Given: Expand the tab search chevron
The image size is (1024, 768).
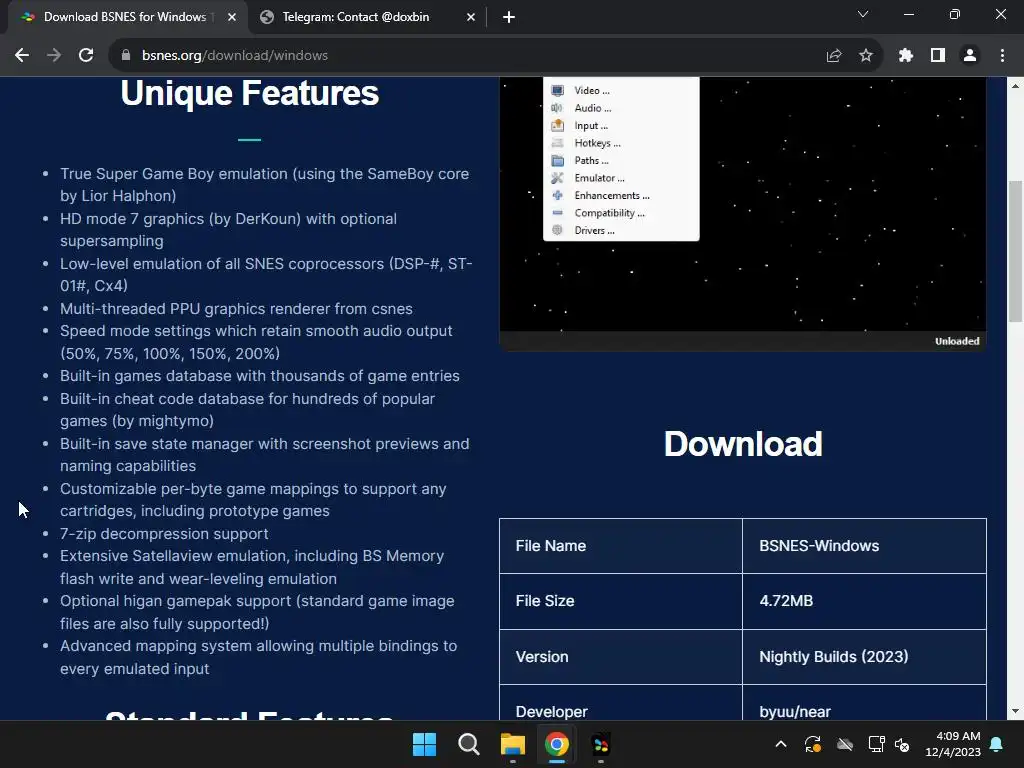Looking at the screenshot, I should point(863,14).
